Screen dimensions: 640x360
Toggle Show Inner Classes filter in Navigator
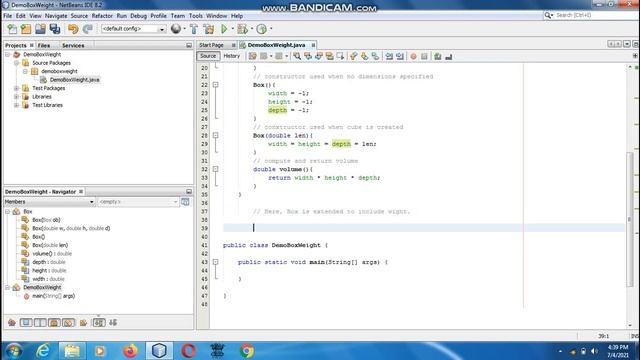69,322
